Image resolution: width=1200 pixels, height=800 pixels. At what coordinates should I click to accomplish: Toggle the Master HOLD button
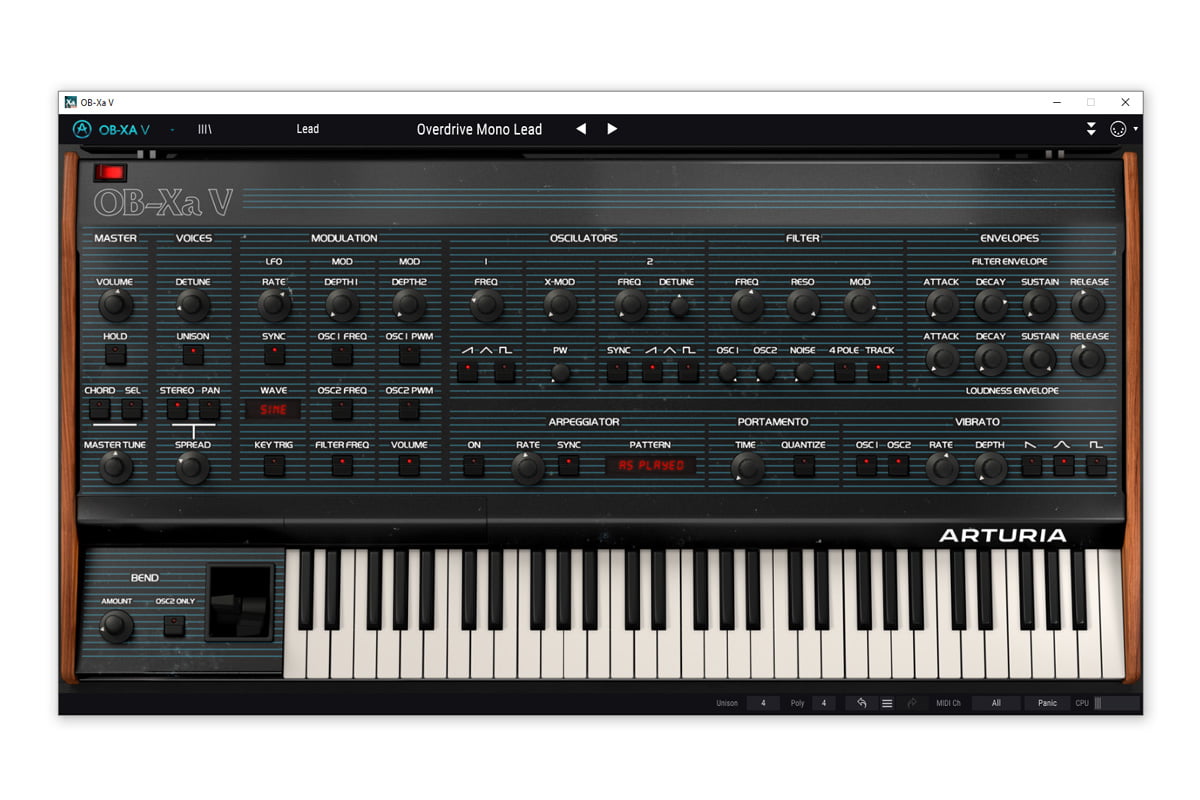(x=115, y=354)
